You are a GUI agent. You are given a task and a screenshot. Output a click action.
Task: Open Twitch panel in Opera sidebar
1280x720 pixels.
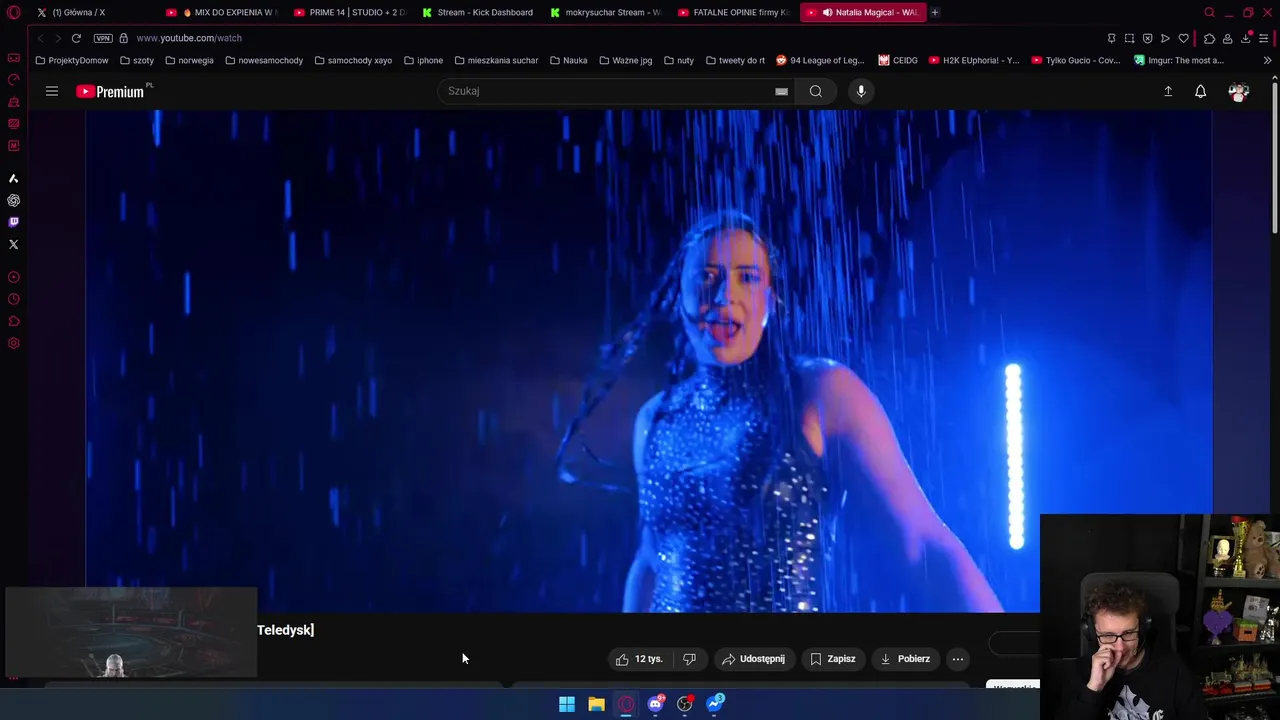pos(13,222)
